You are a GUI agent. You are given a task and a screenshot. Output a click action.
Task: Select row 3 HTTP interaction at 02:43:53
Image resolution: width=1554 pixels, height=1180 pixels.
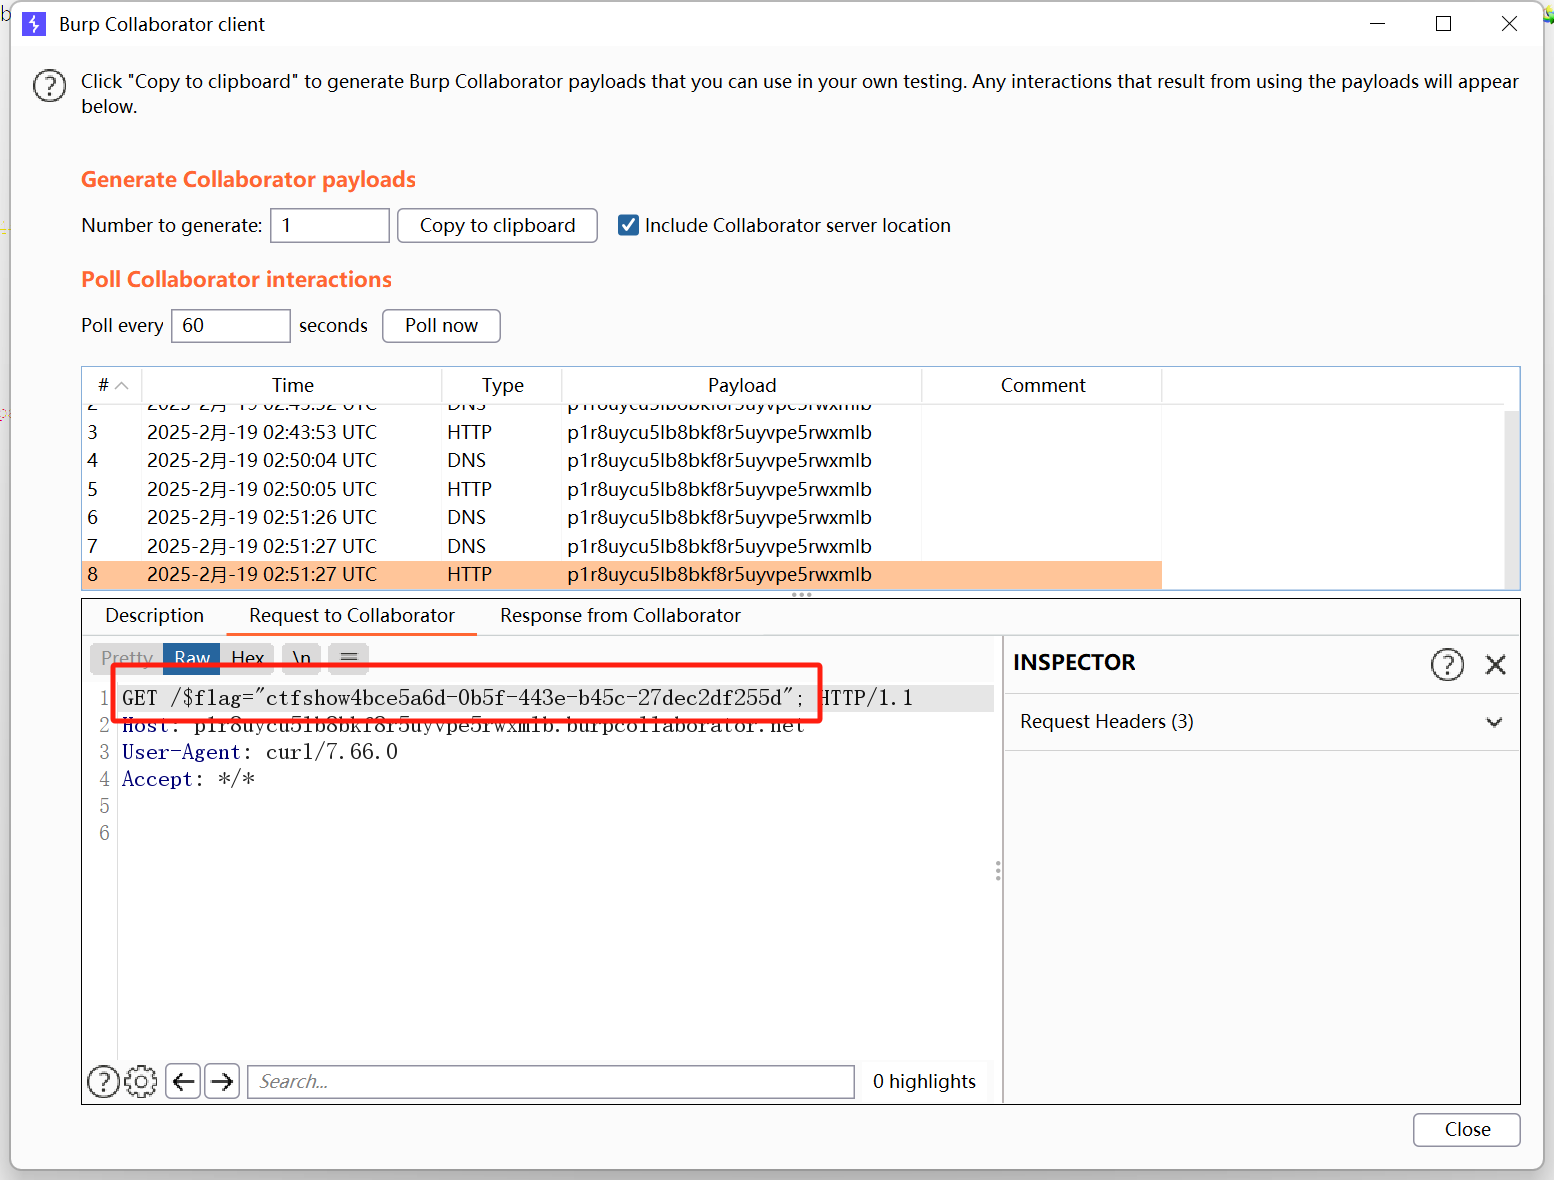[622, 432]
